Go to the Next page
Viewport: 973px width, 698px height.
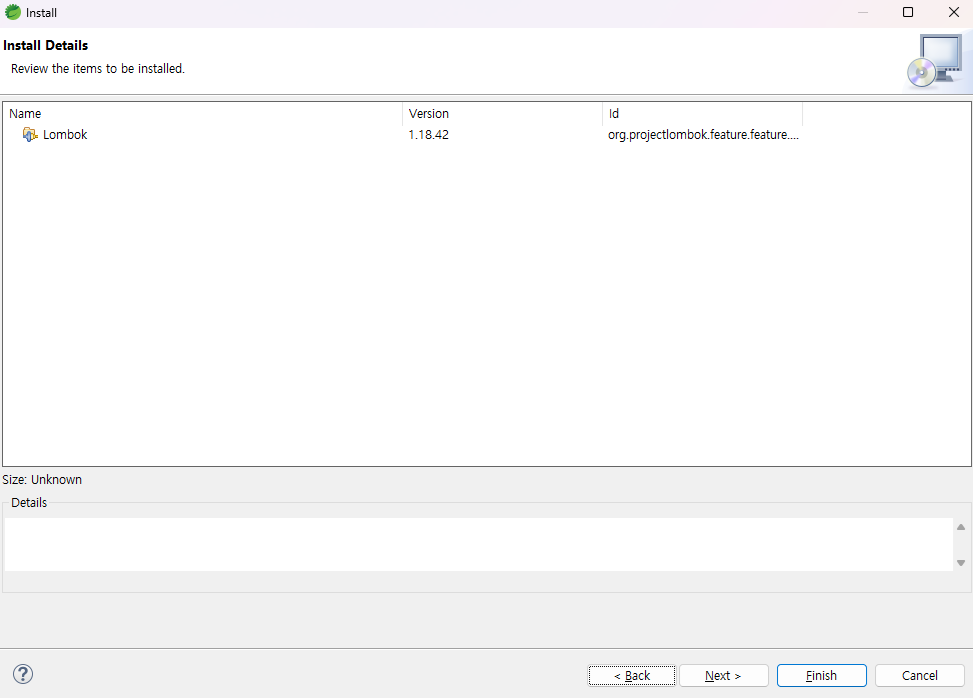tap(724, 676)
